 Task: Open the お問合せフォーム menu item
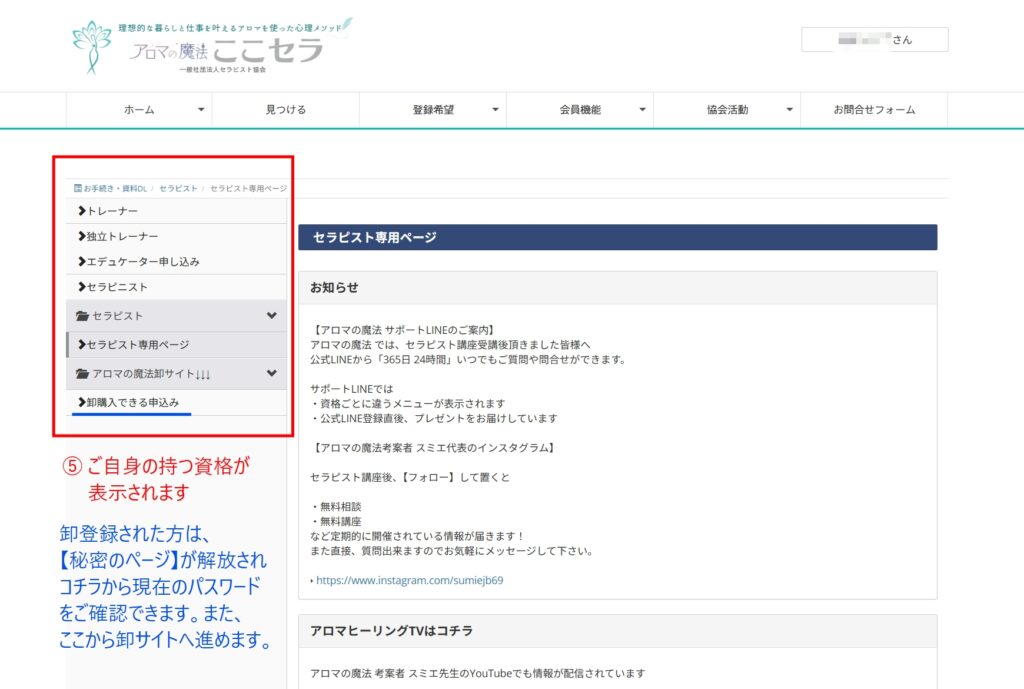(x=874, y=110)
